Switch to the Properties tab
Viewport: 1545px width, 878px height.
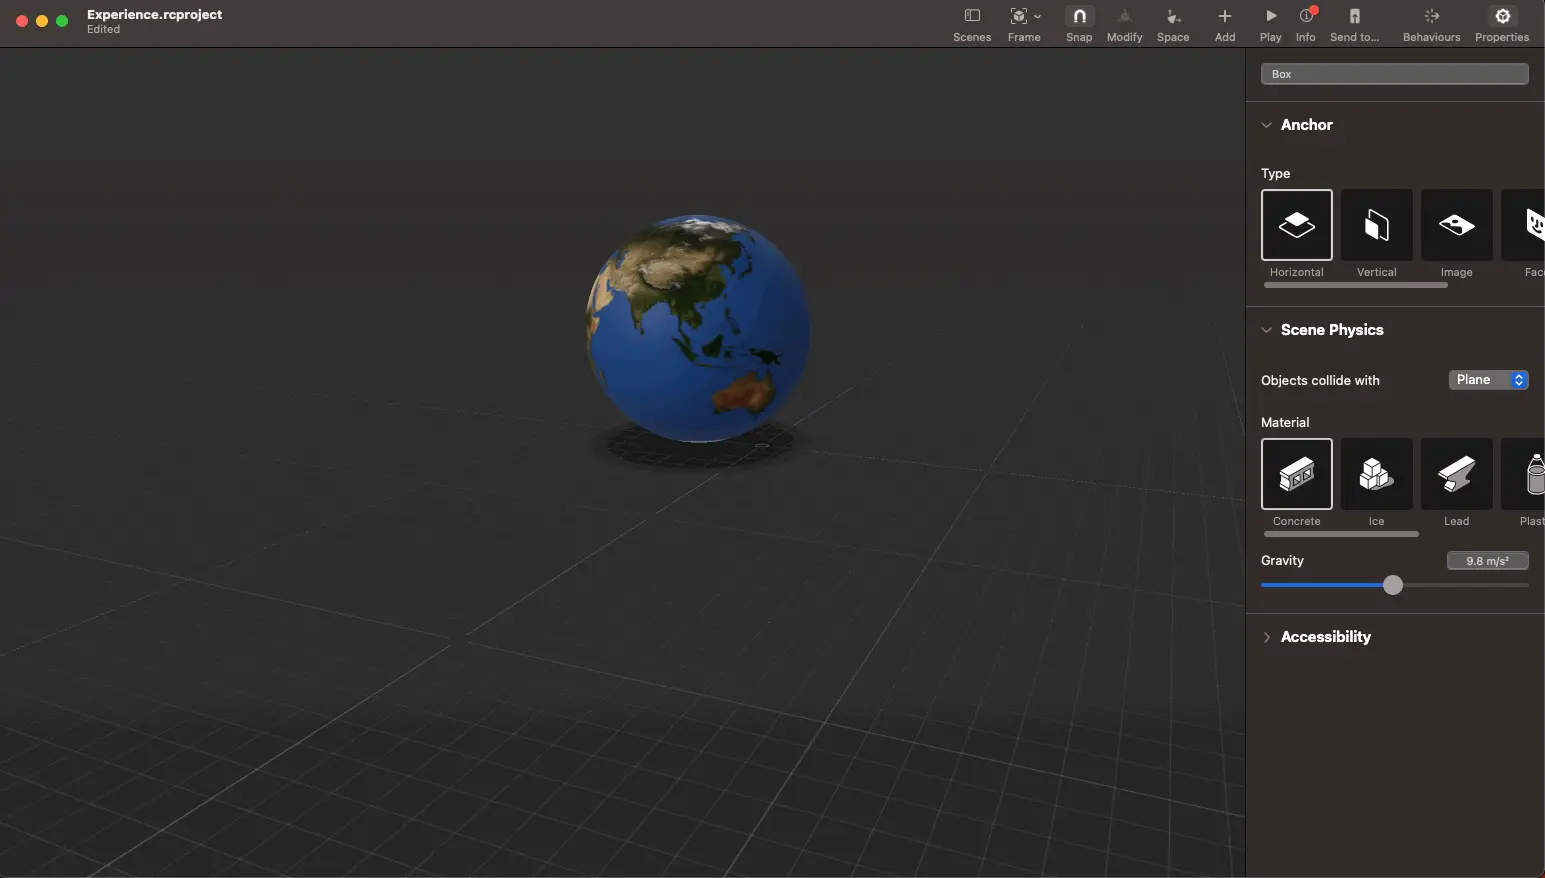pyautogui.click(x=1501, y=24)
